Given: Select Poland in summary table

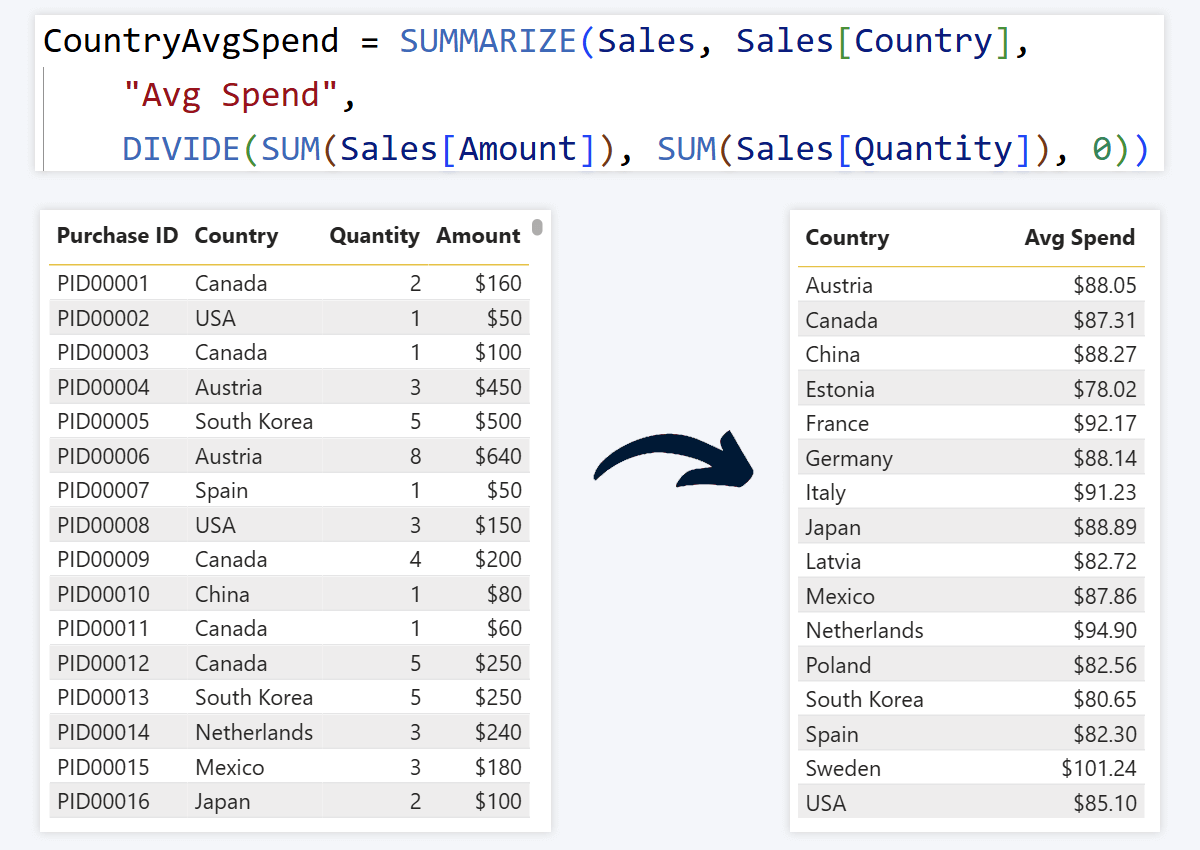Looking at the screenshot, I should click(x=838, y=665).
